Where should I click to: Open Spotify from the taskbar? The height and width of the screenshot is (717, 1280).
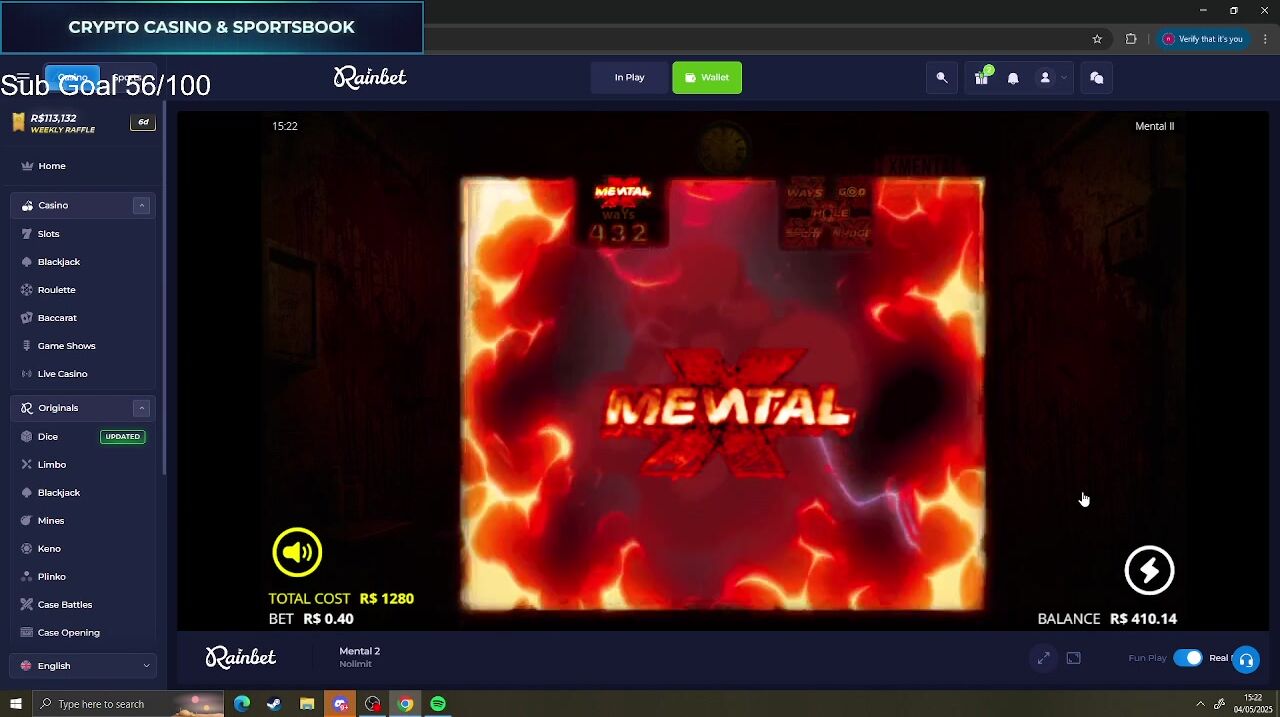(x=438, y=704)
